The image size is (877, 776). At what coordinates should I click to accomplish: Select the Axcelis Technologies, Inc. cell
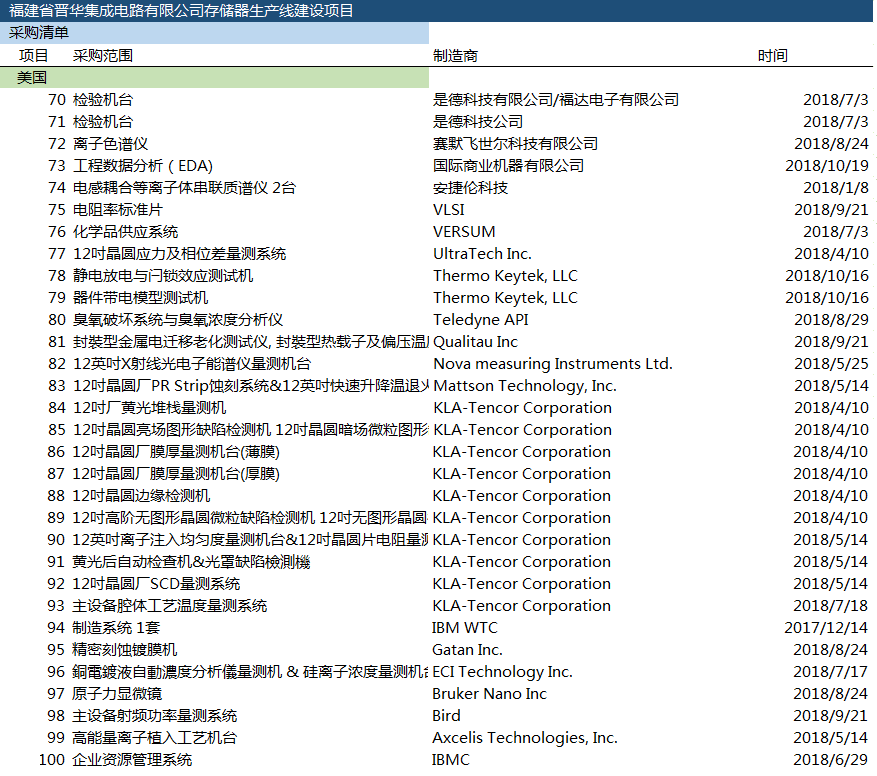click(x=525, y=737)
